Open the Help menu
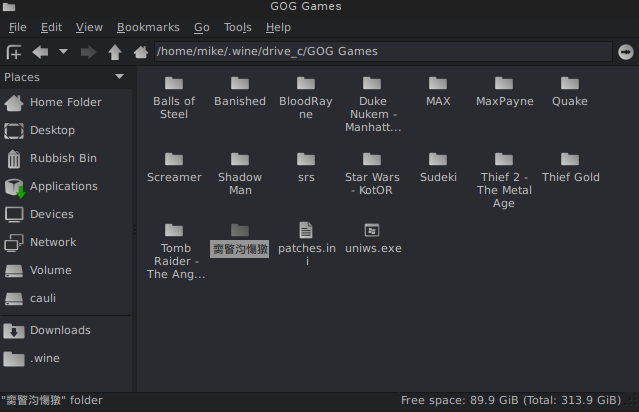Viewport: 639px width, 412px height. pyautogui.click(x=278, y=27)
